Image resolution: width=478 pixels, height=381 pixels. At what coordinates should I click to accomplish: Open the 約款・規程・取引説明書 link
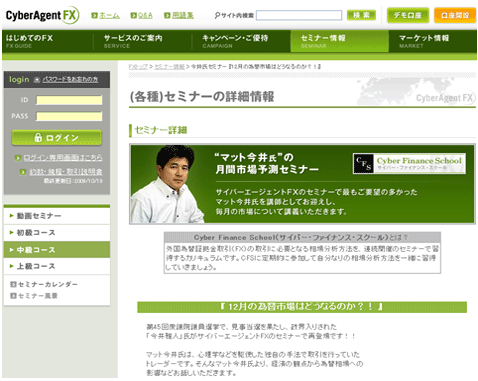point(66,172)
